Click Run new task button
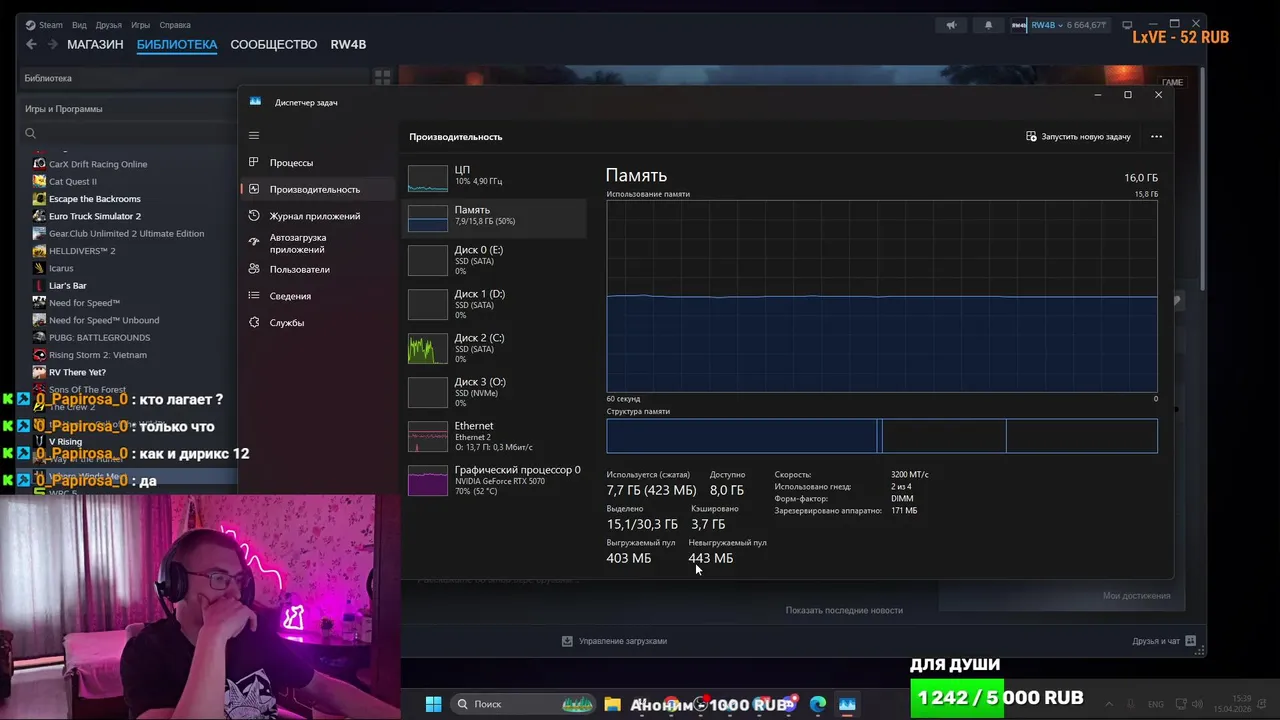Image resolution: width=1280 pixels, height=720 pixels. point(1078,136)
